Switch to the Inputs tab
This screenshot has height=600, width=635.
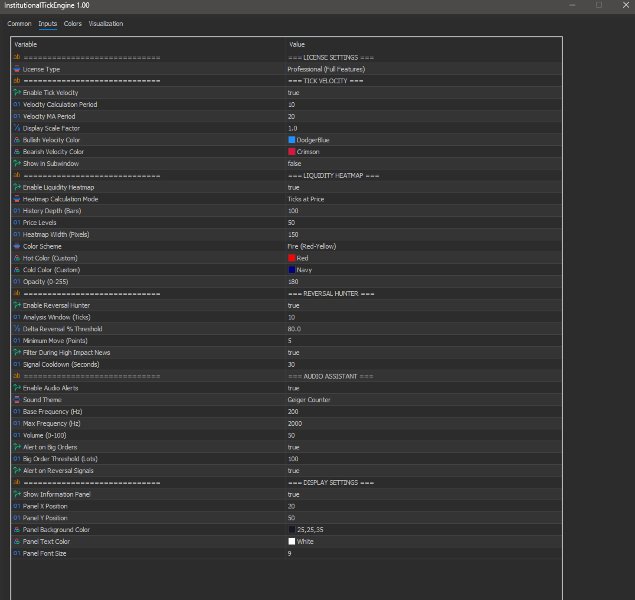(x=47, y=23)
